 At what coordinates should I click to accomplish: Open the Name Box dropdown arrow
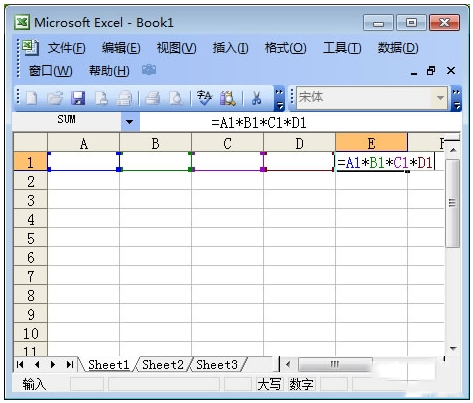click(129, 122)
